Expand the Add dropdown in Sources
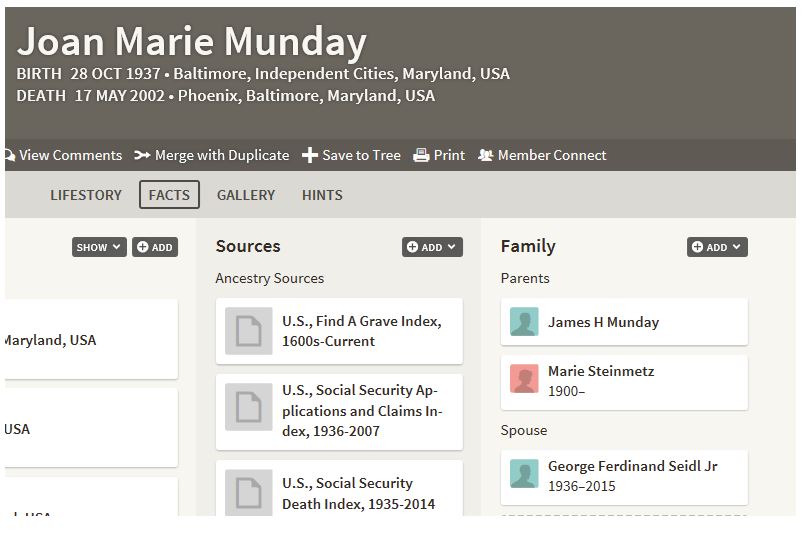This screenshot has height=536, width=805. 432,247
